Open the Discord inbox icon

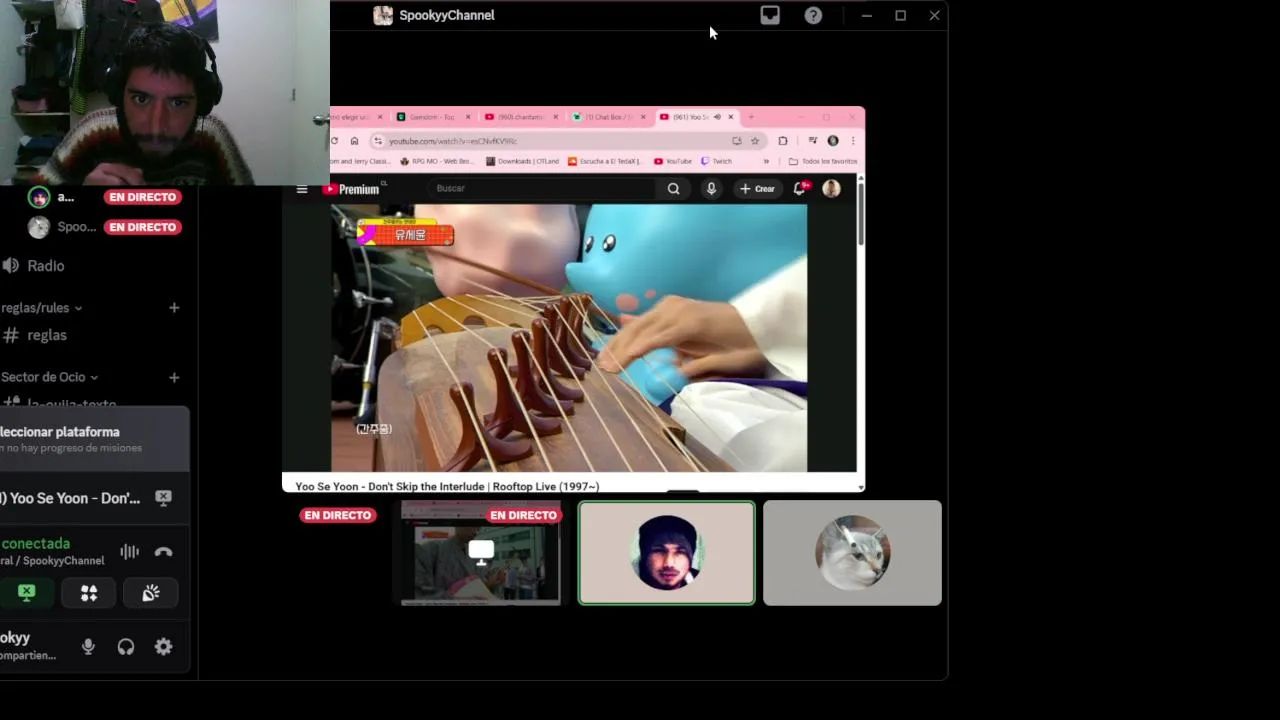769,15
